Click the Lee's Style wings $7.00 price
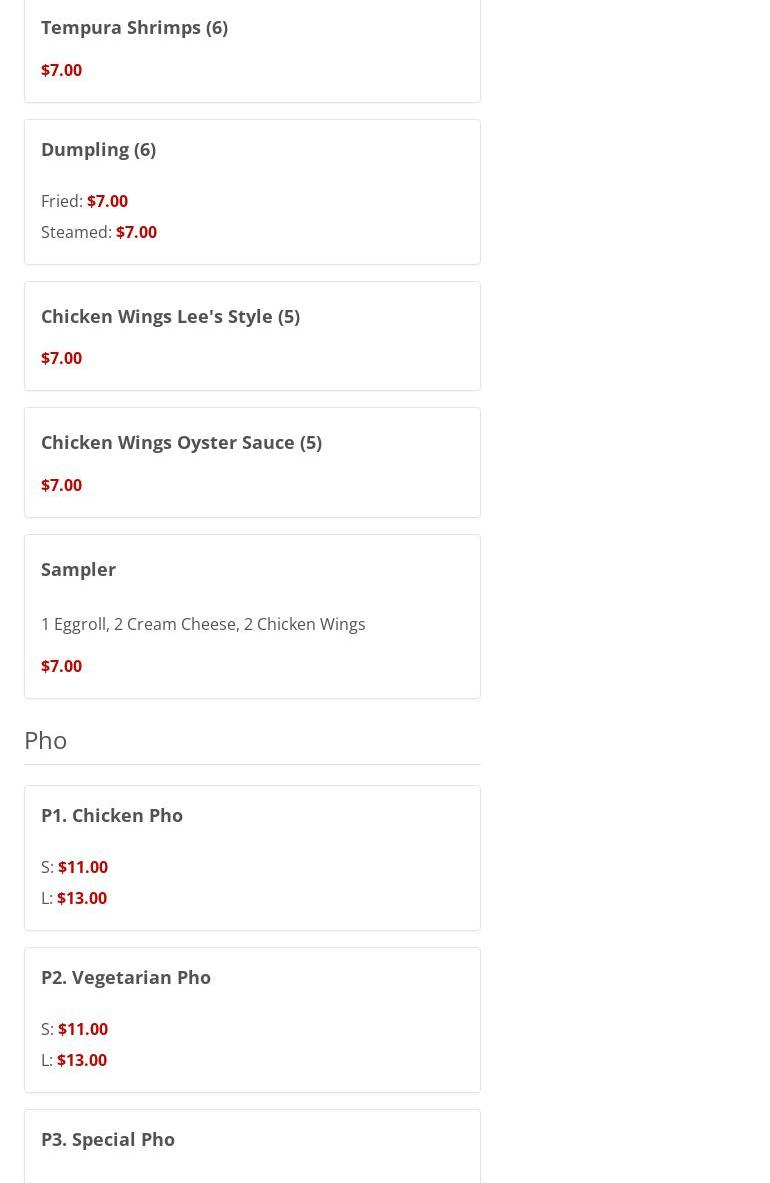770x1183 pixels. click(x=61, y=358)
